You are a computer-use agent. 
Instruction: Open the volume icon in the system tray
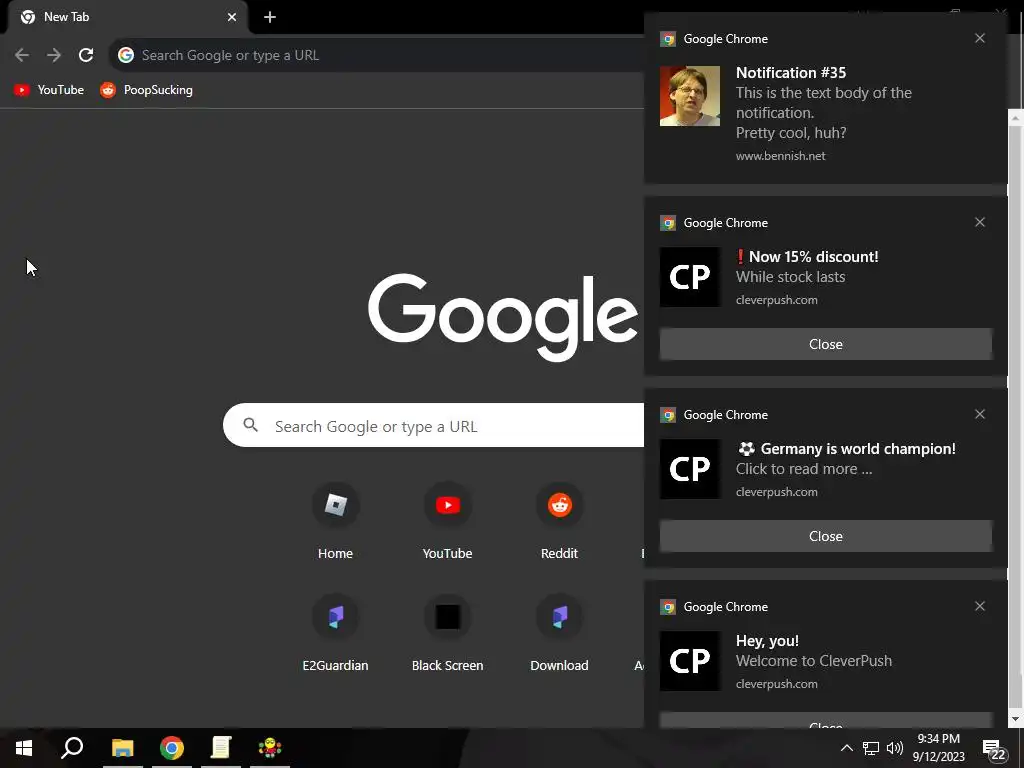[x=895, y=748]
